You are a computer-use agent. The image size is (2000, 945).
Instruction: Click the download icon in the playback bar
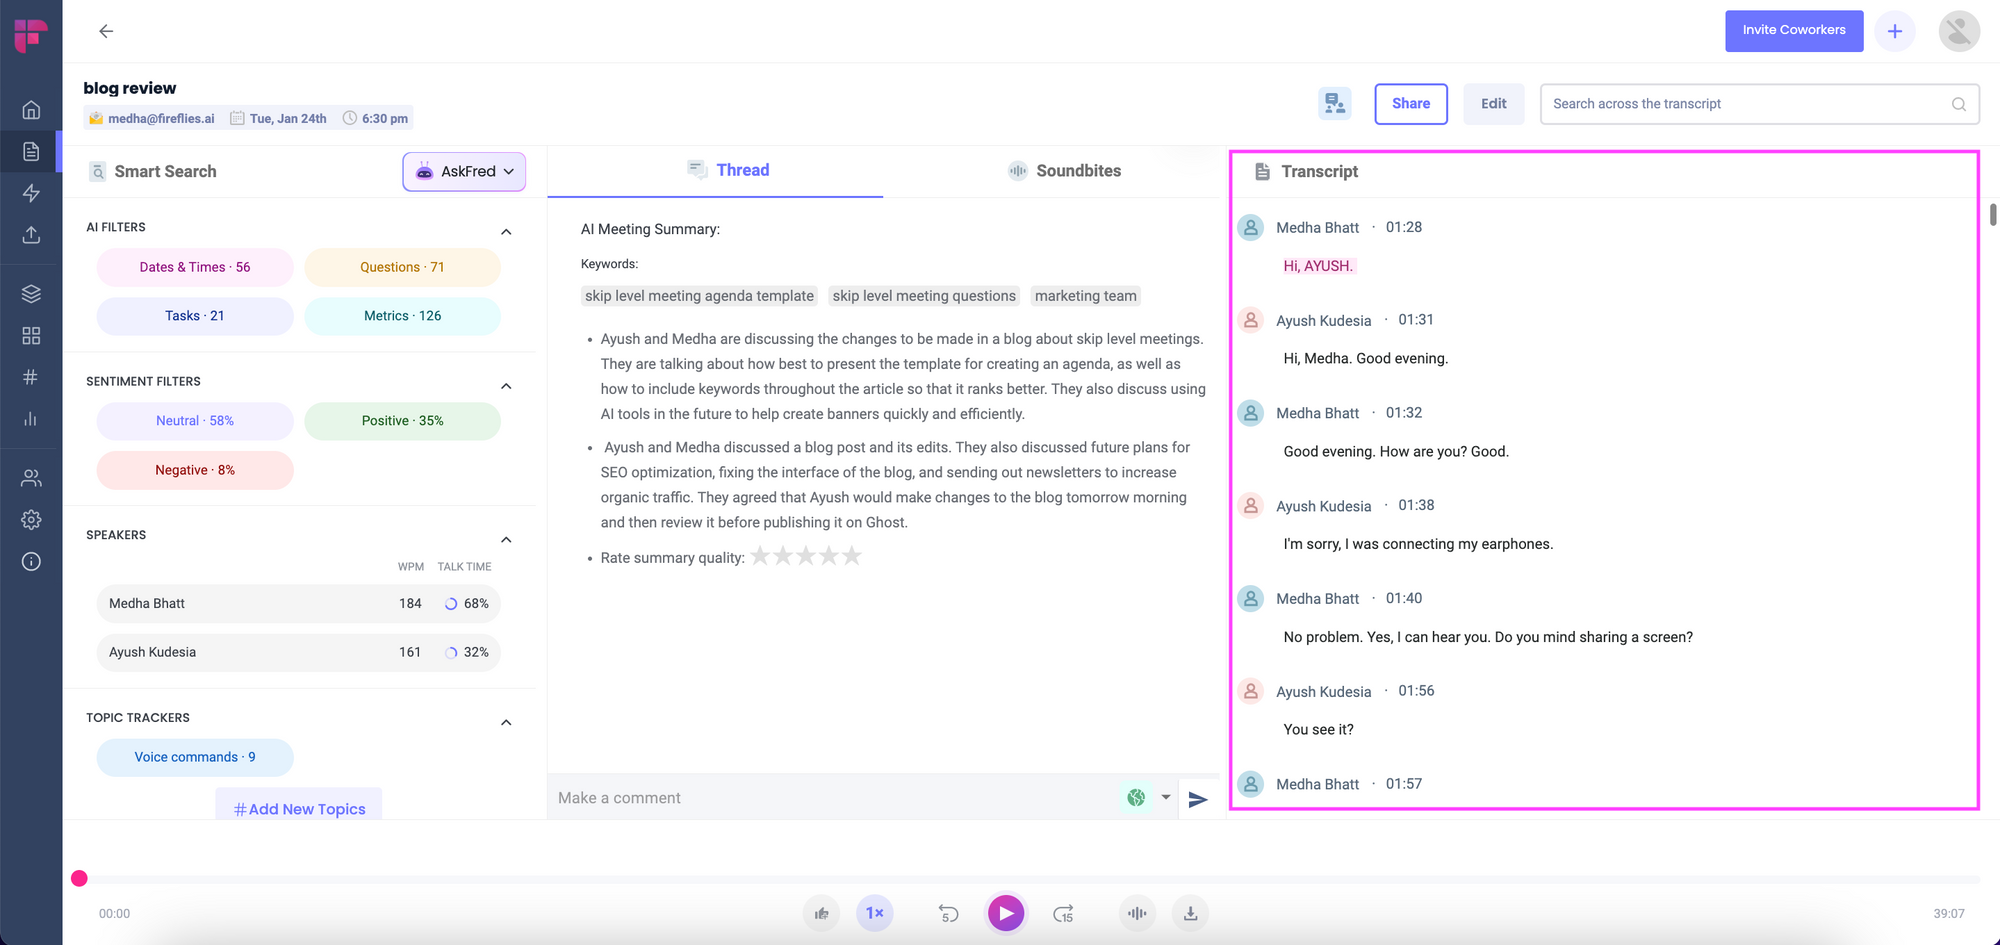pos(1190,913)
